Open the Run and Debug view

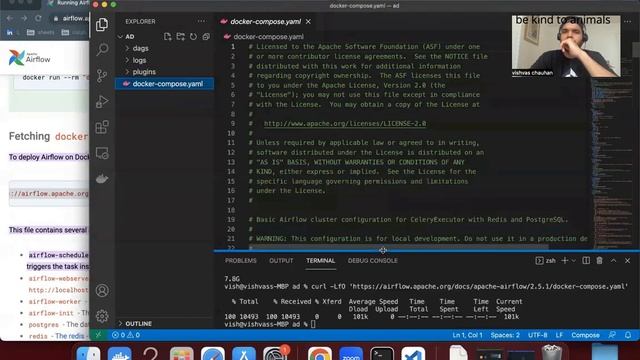(x=102, y=101)
